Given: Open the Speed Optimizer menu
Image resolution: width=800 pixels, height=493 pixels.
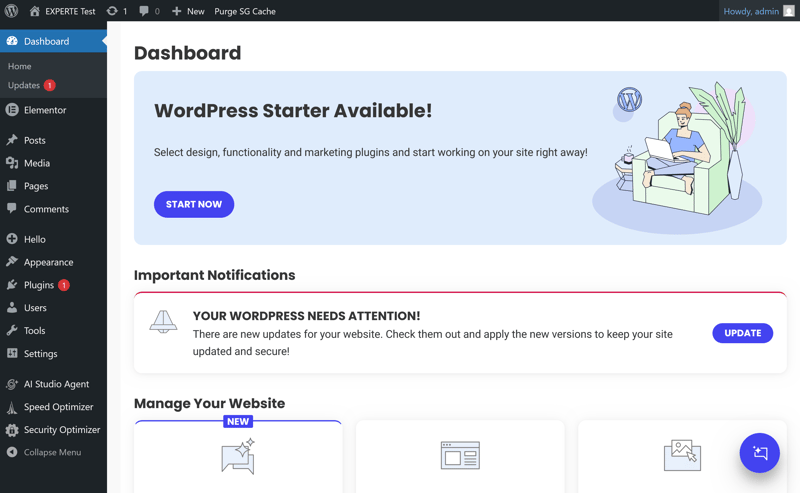Looking at the screenshot, I should (54, 407).
